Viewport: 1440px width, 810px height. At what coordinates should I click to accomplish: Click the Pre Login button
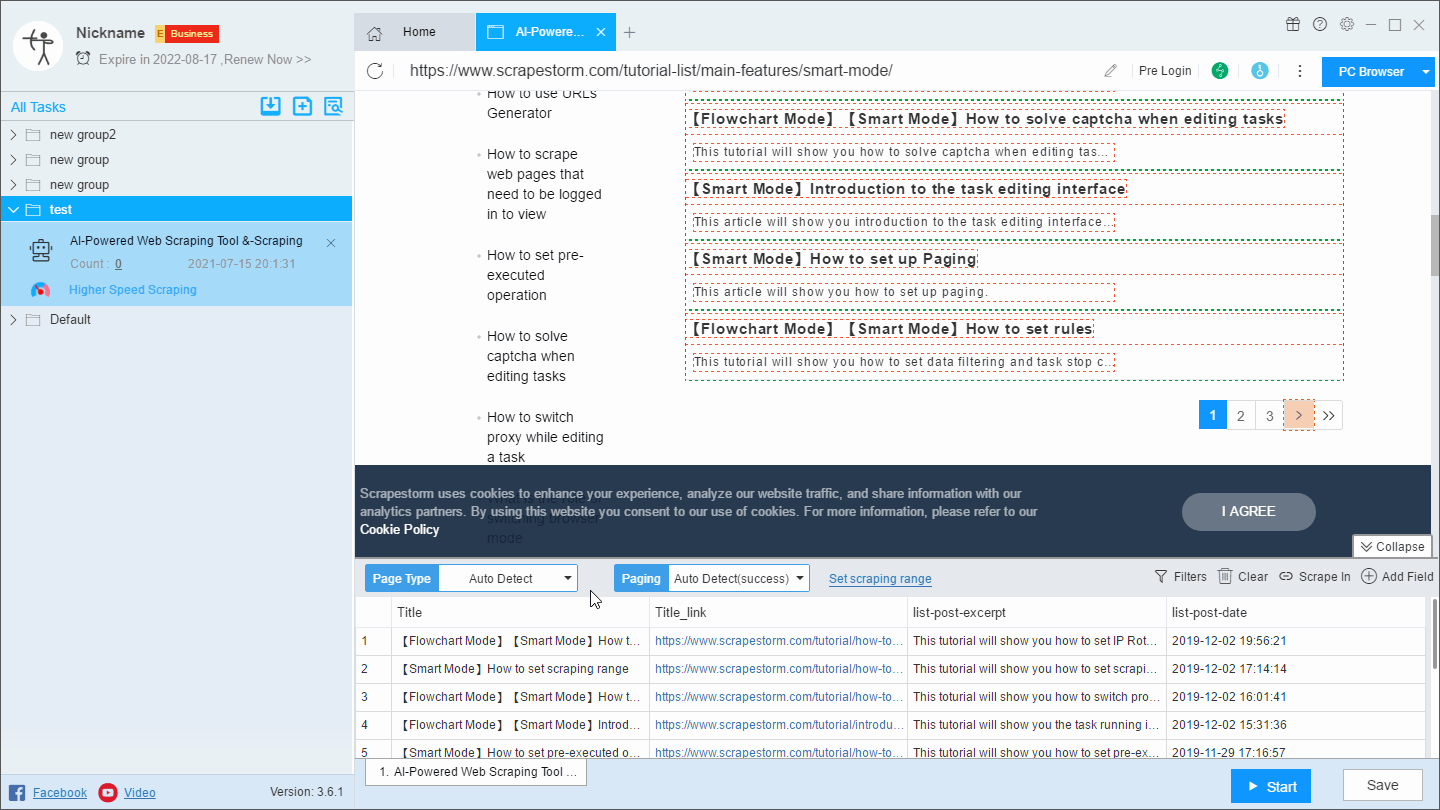pyautogui.click(x=1165, y=71)
